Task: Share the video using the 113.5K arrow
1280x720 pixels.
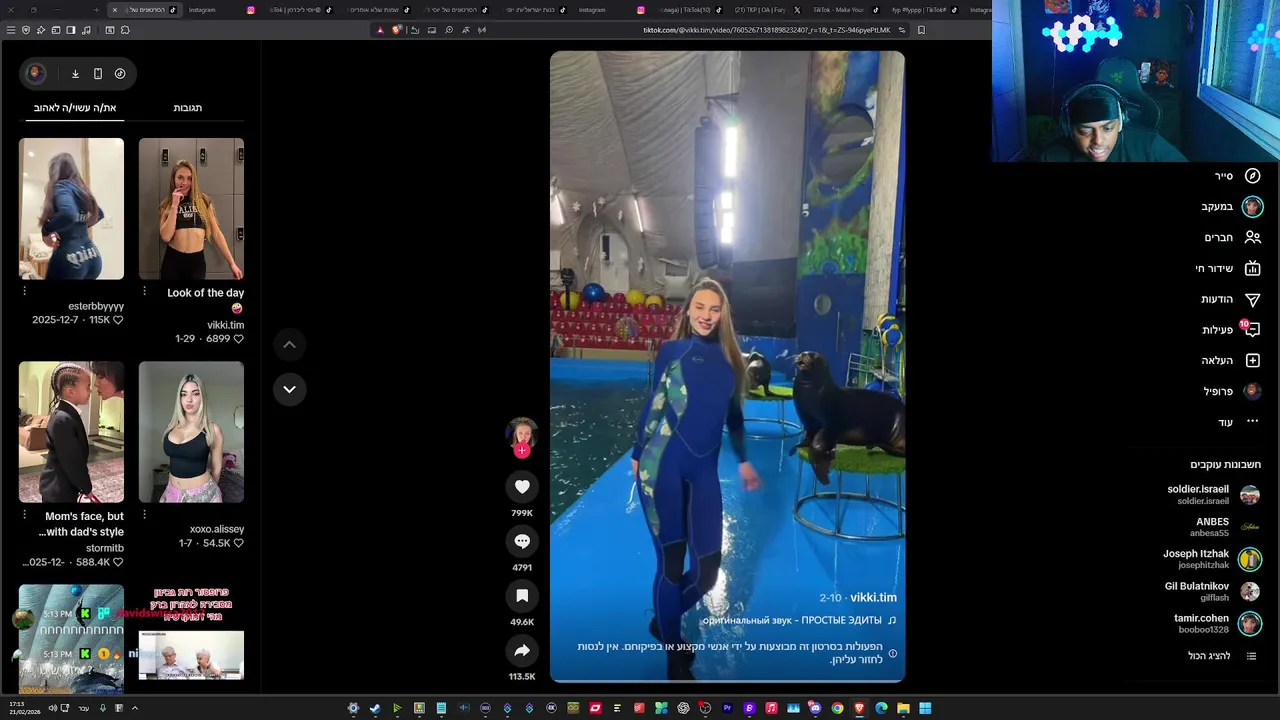Action: 522,651
